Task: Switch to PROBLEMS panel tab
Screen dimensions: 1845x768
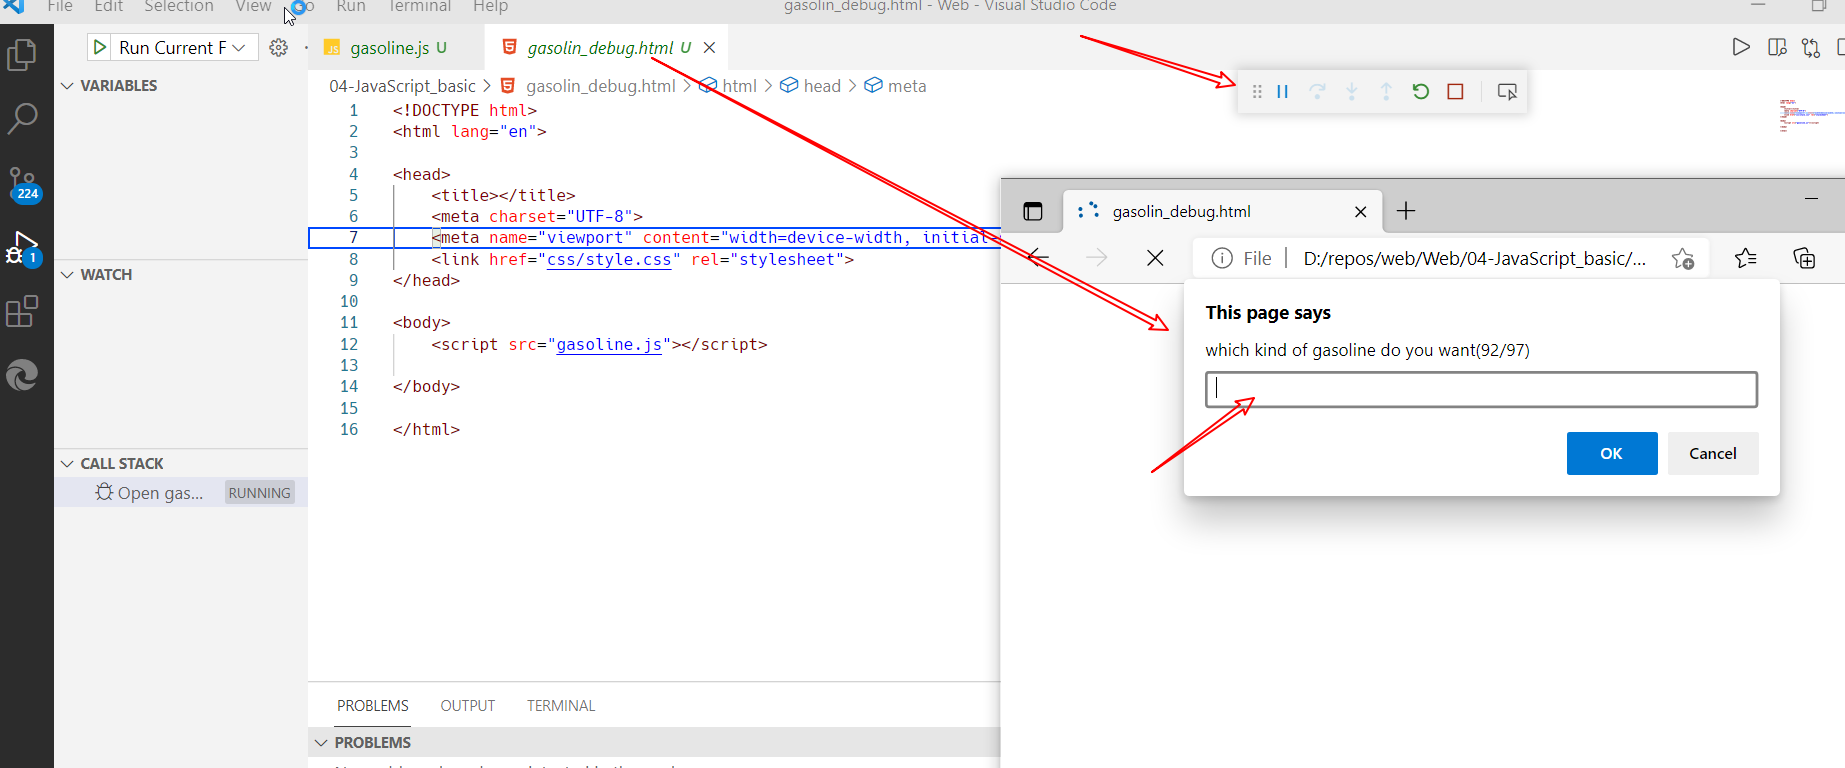Action: (x=373, y=706)
